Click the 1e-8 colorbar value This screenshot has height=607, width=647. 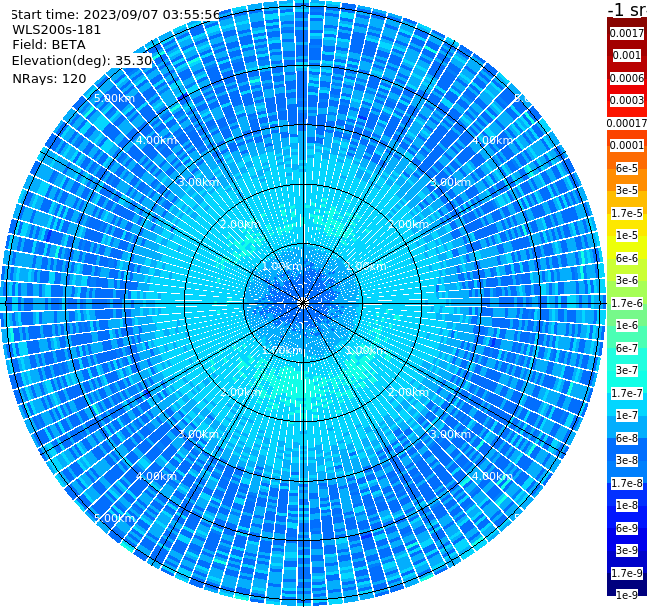coord(627,505)
